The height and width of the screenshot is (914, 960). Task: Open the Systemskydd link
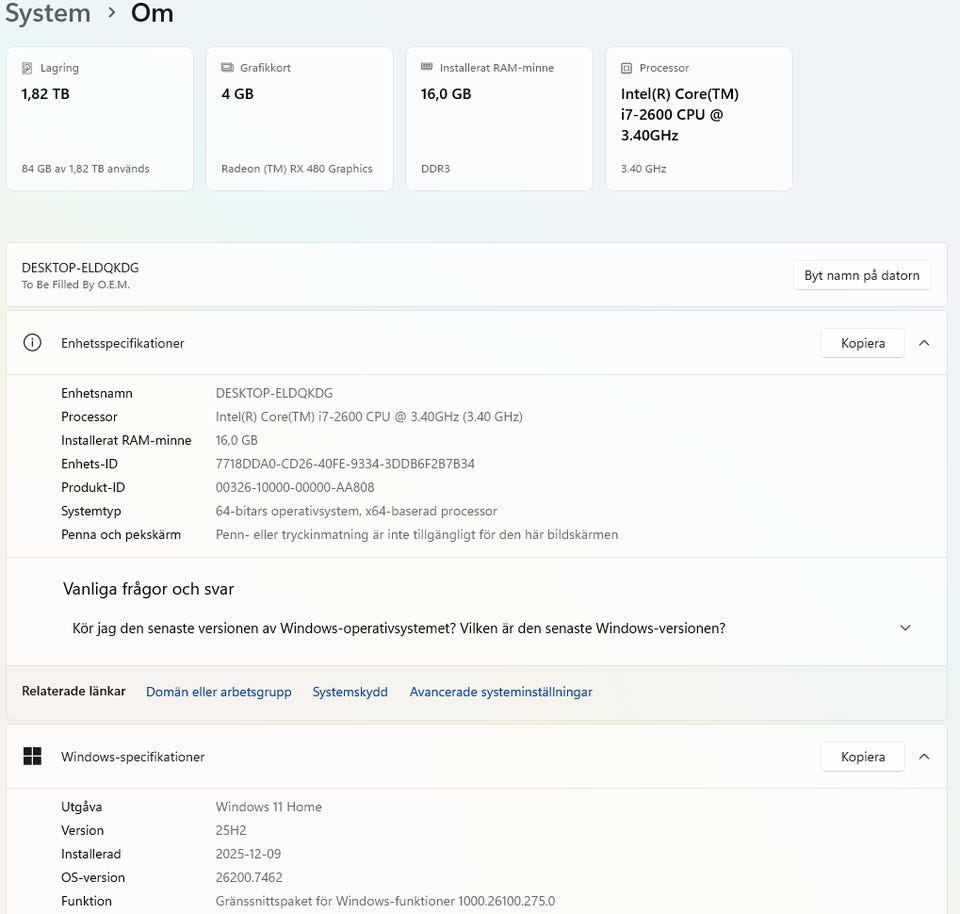point(350,692)
